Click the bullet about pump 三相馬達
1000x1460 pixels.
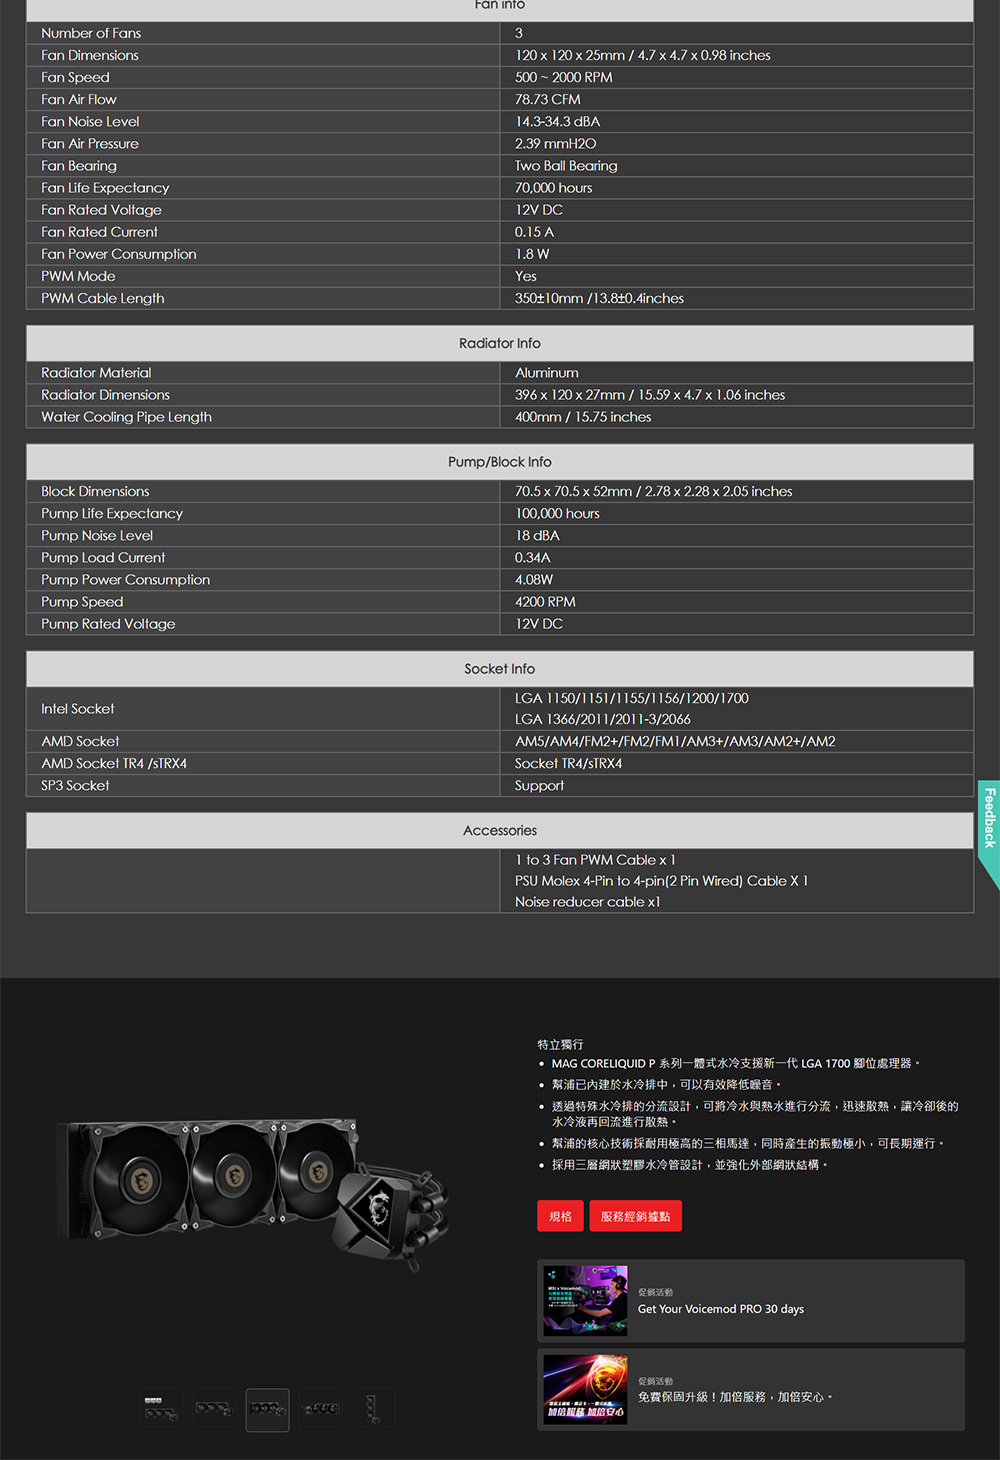(748, 1143)
